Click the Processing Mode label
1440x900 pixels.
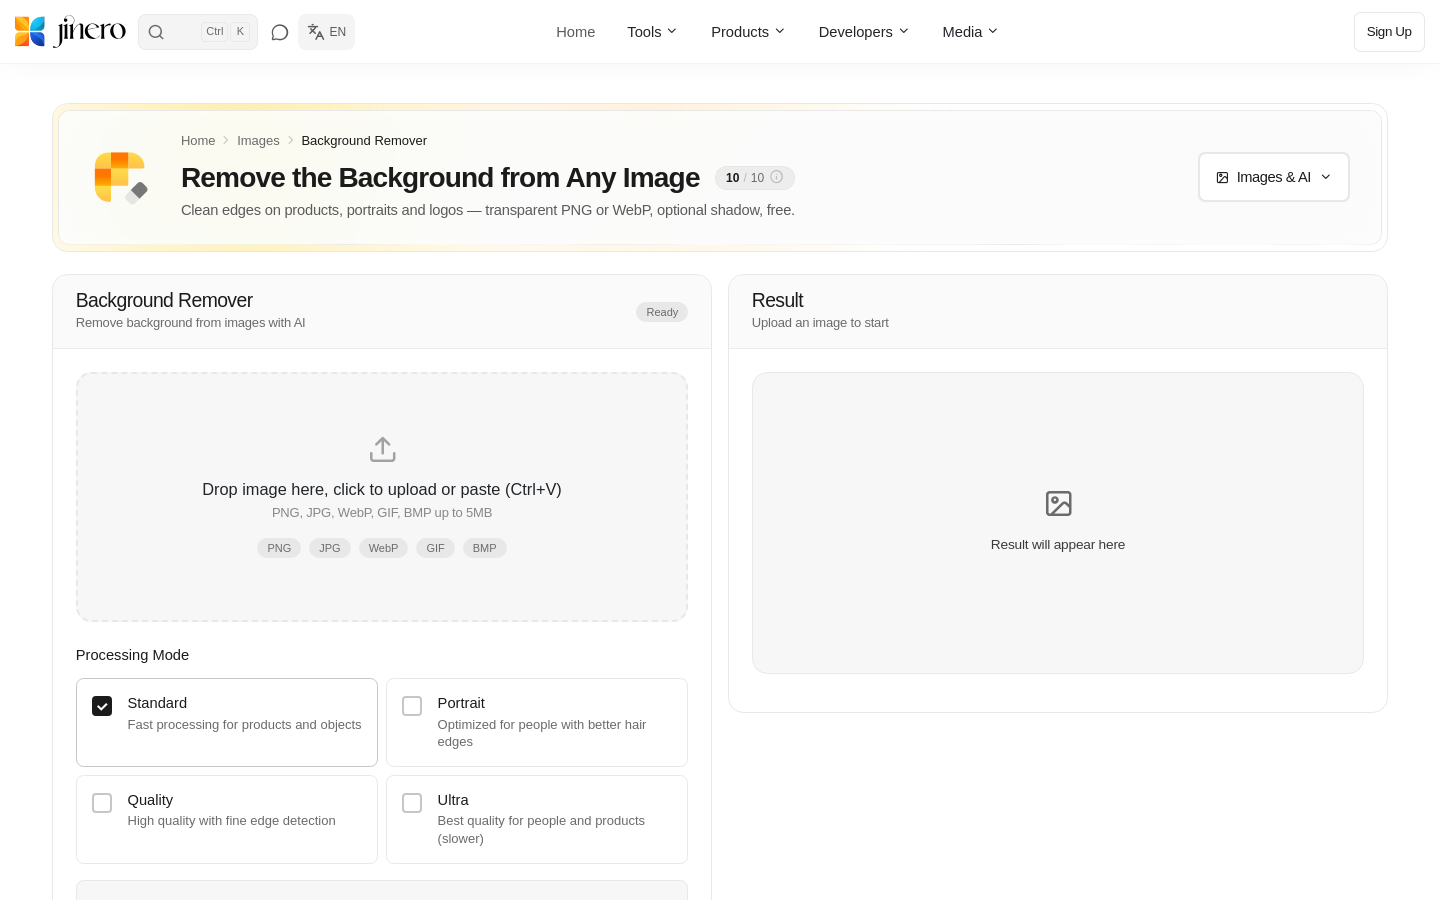(132, 655)
